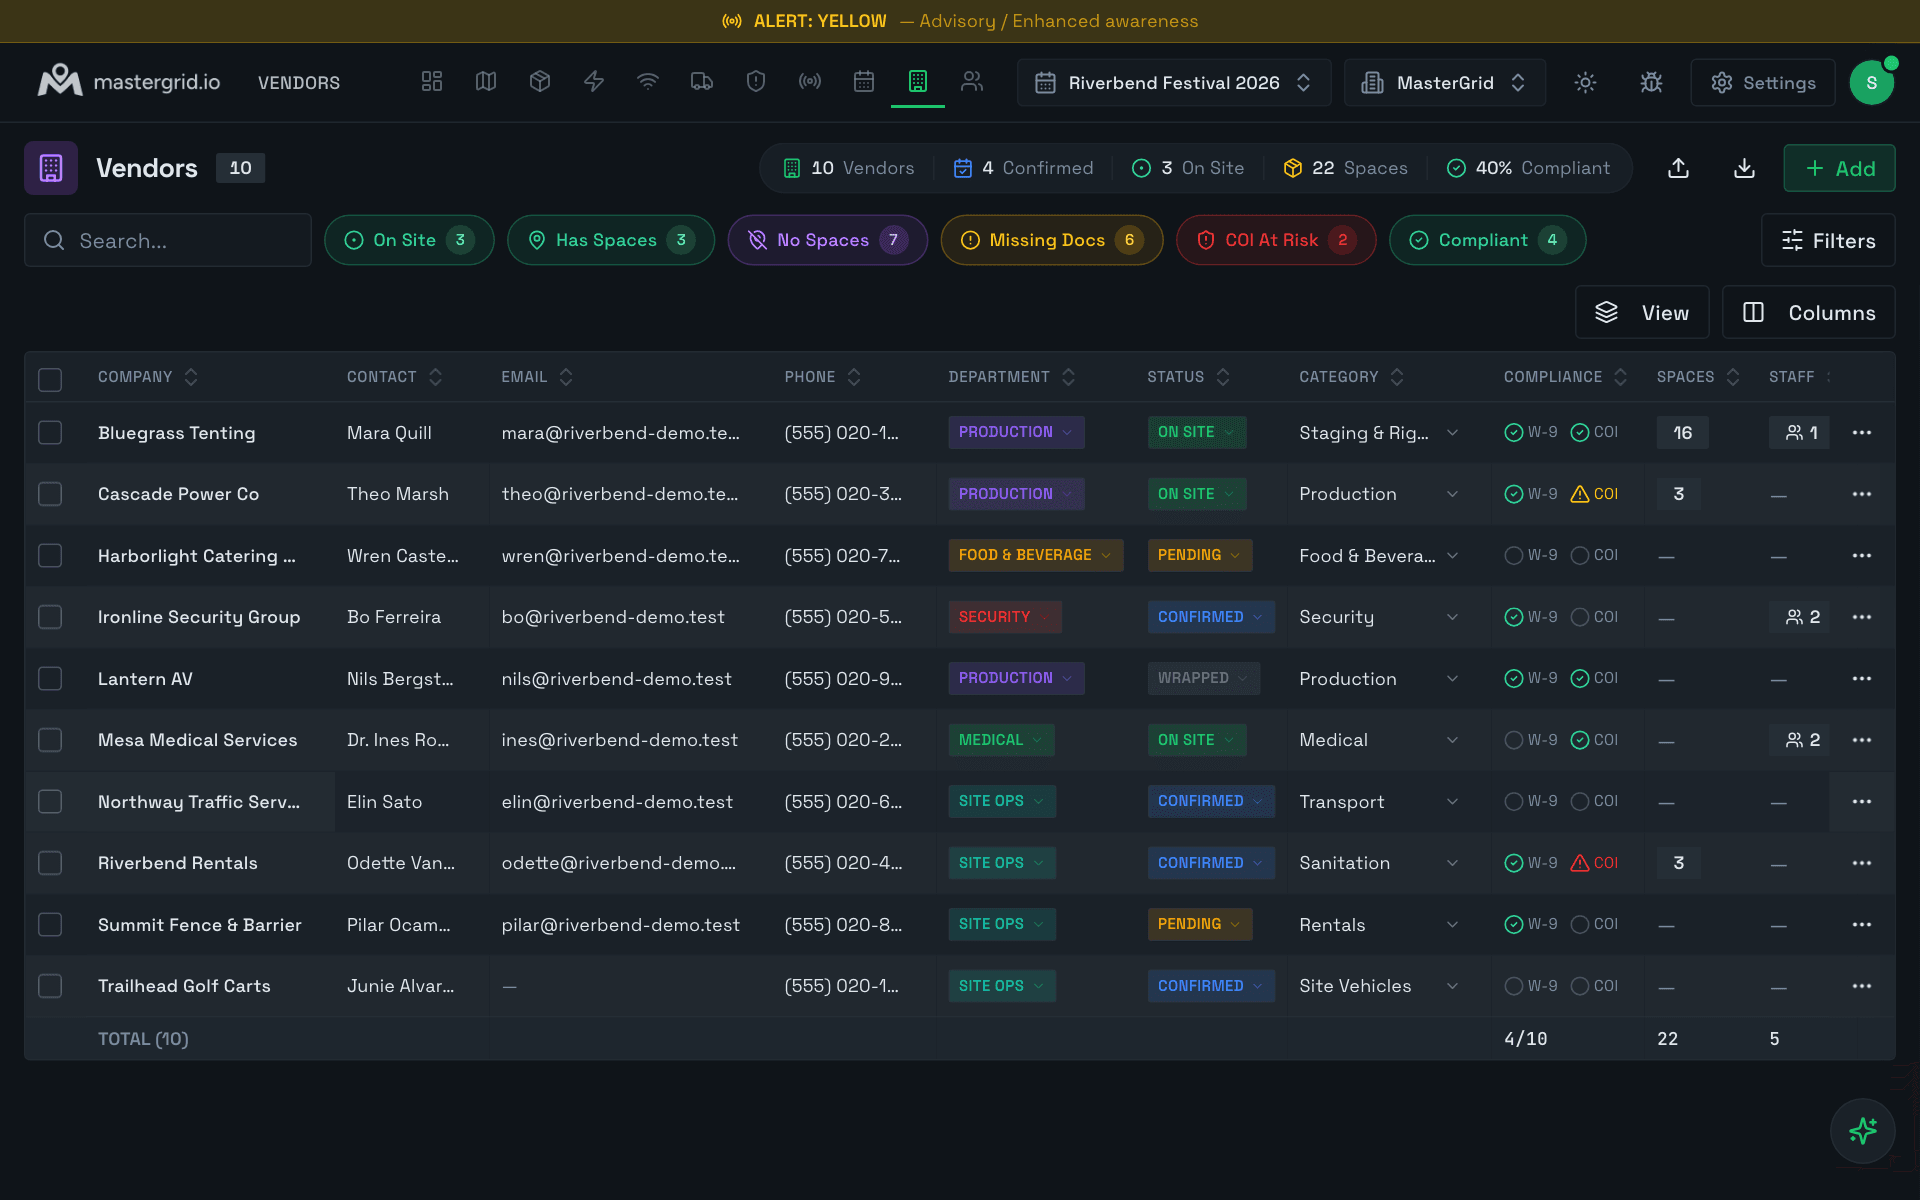Expand Ironline's Security category dropdown
Viewport: 1920px width, 1200px height.
1378,617
